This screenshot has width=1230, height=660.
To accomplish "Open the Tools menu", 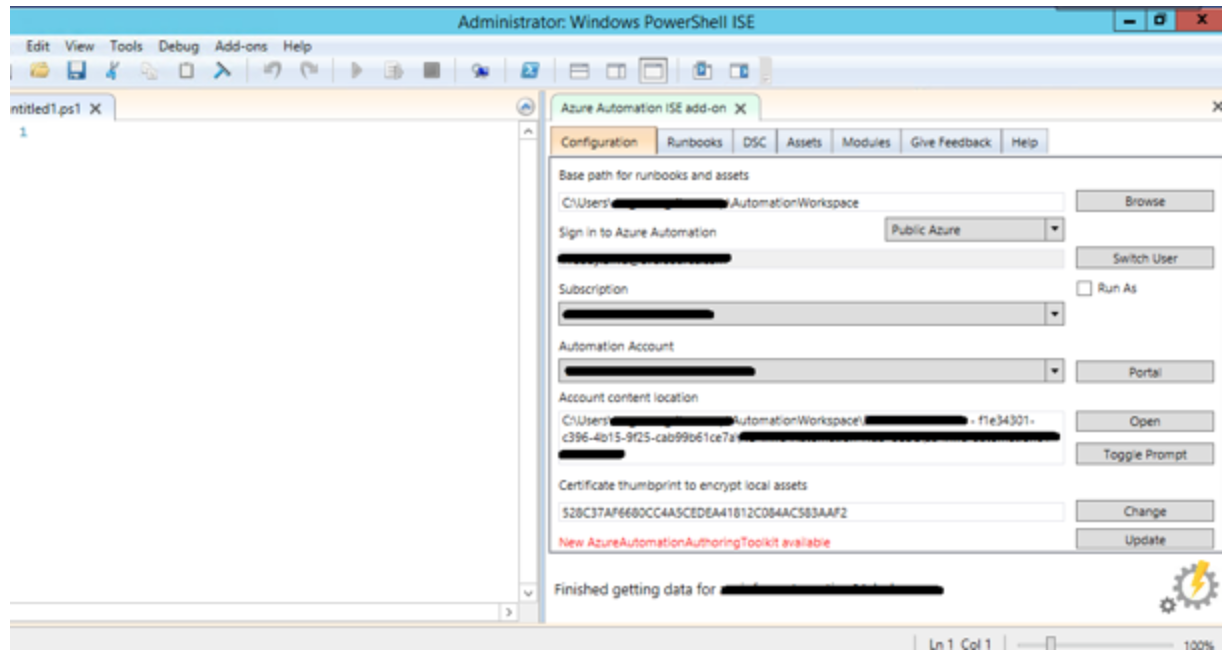I will (x=127, y=46).
